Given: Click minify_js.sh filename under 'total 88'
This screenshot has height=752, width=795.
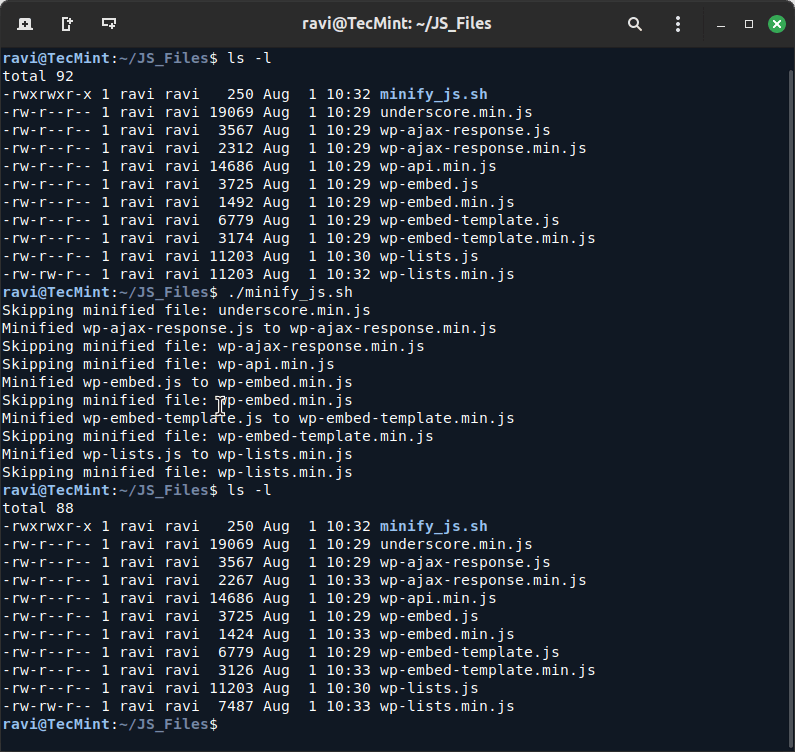Looking at the screenshot, I should point(433,526).
